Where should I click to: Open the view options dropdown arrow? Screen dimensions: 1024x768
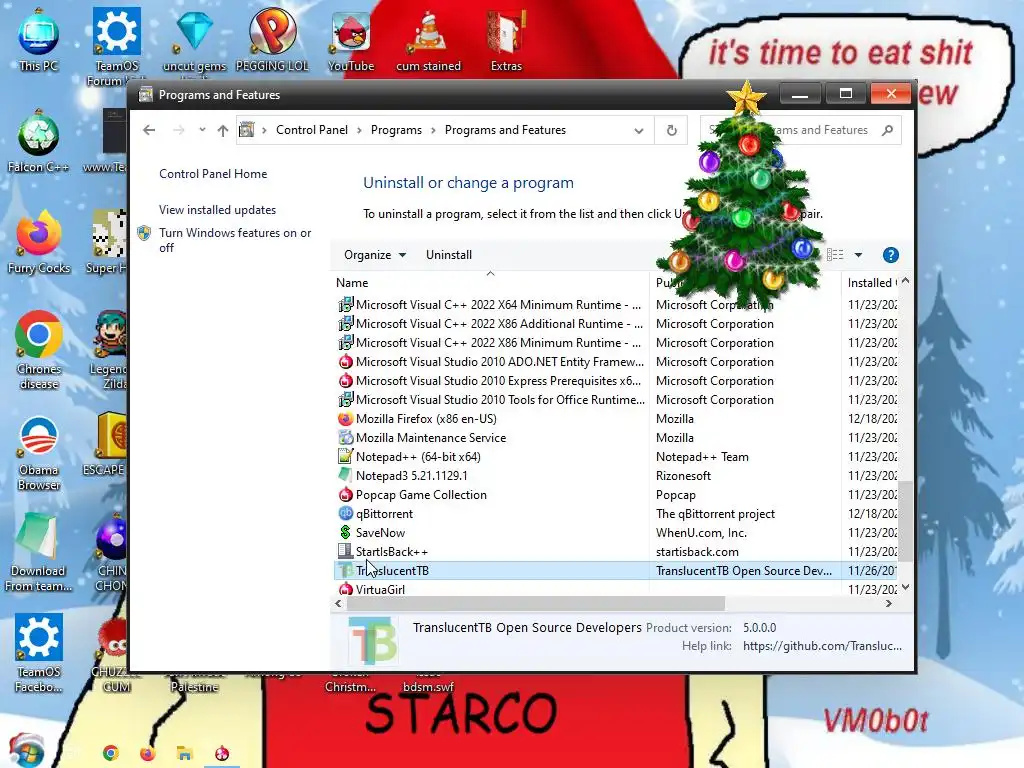pos(858,255)
